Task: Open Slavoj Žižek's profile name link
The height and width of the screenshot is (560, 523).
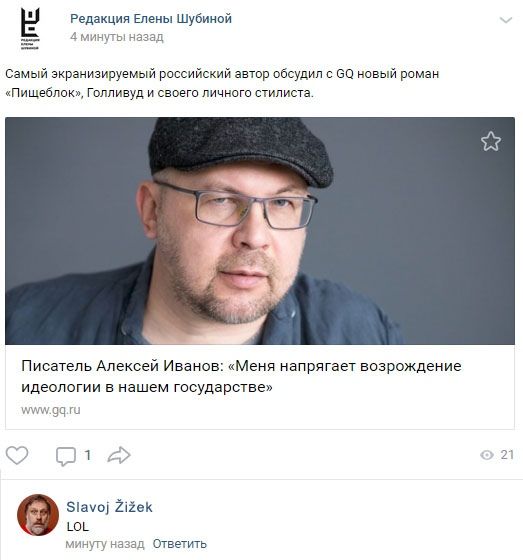Action: click(x=109, y=507)
